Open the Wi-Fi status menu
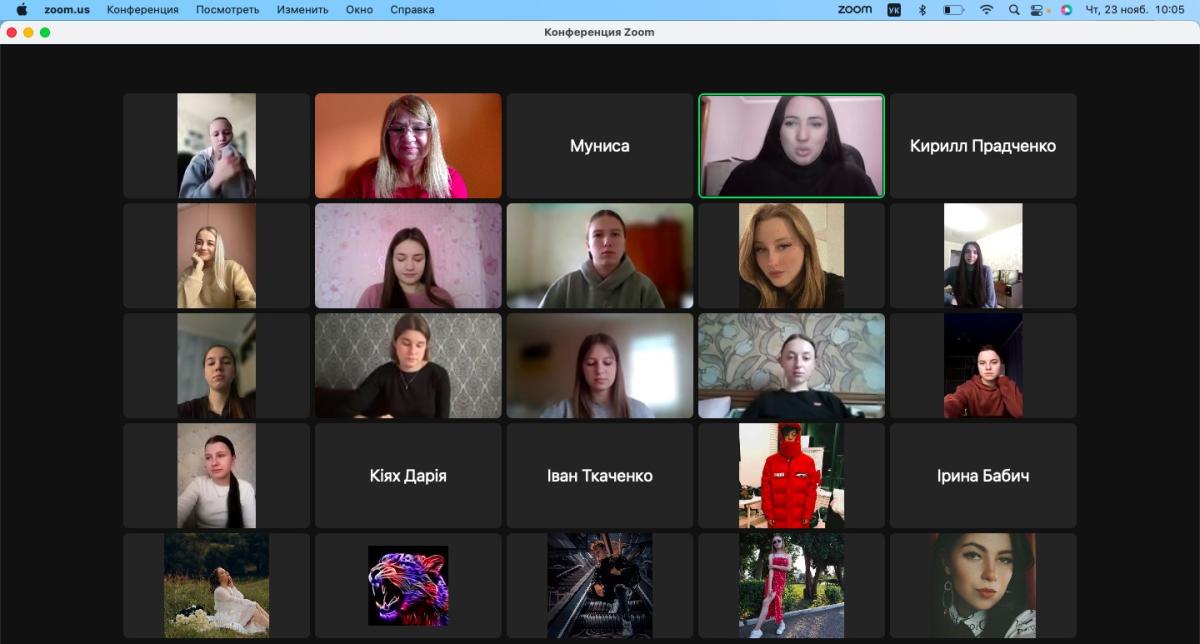 986,9
